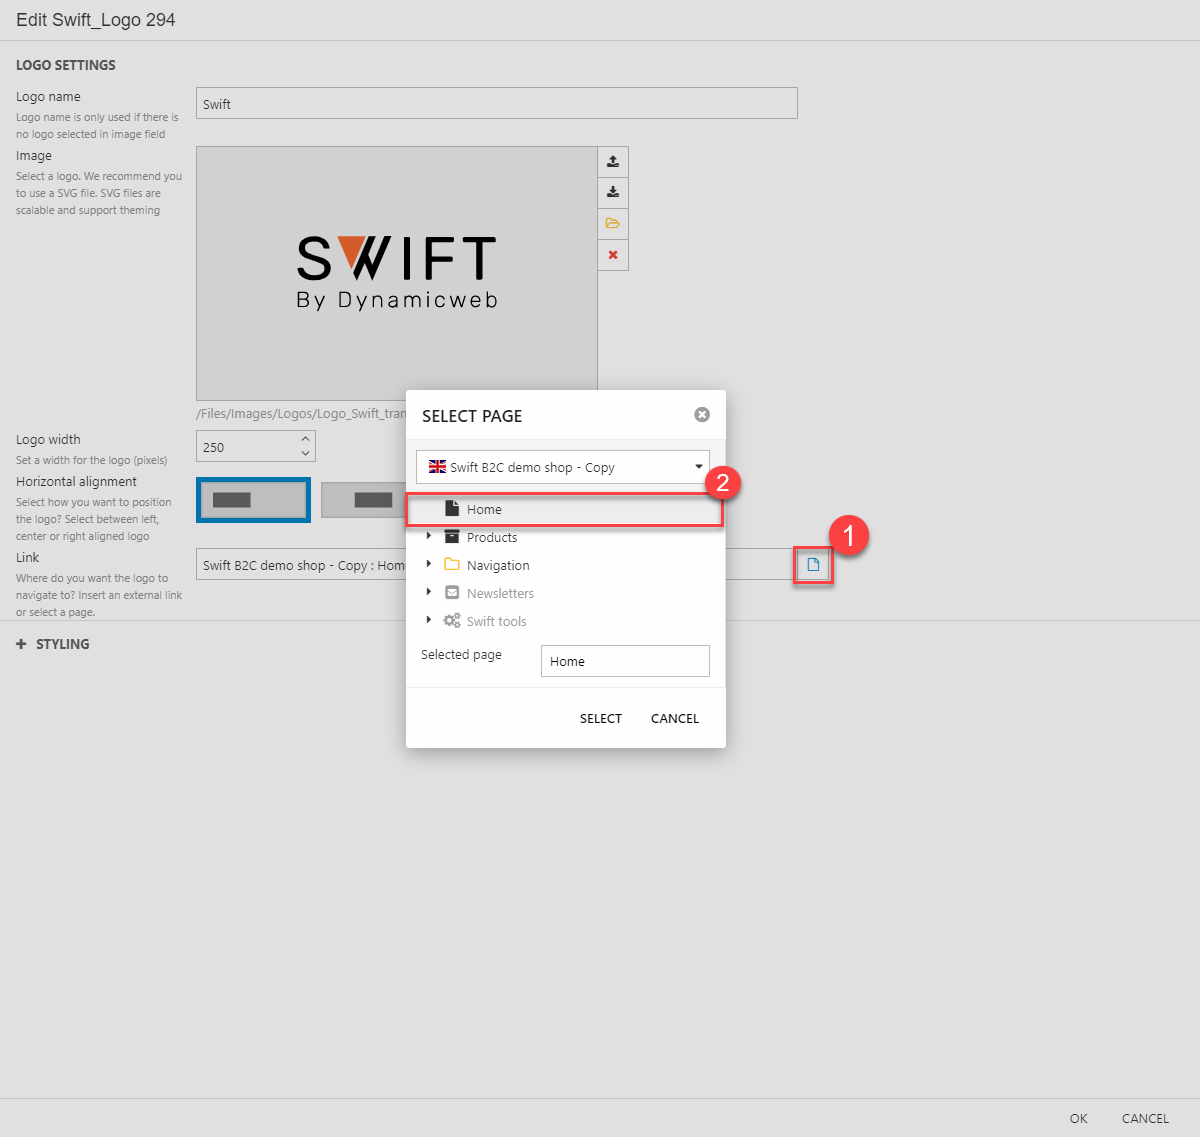This screenshot has height=1137, width=1200.
Task: Open the browse folder icon for image
Action: click(x=613, y=223)
